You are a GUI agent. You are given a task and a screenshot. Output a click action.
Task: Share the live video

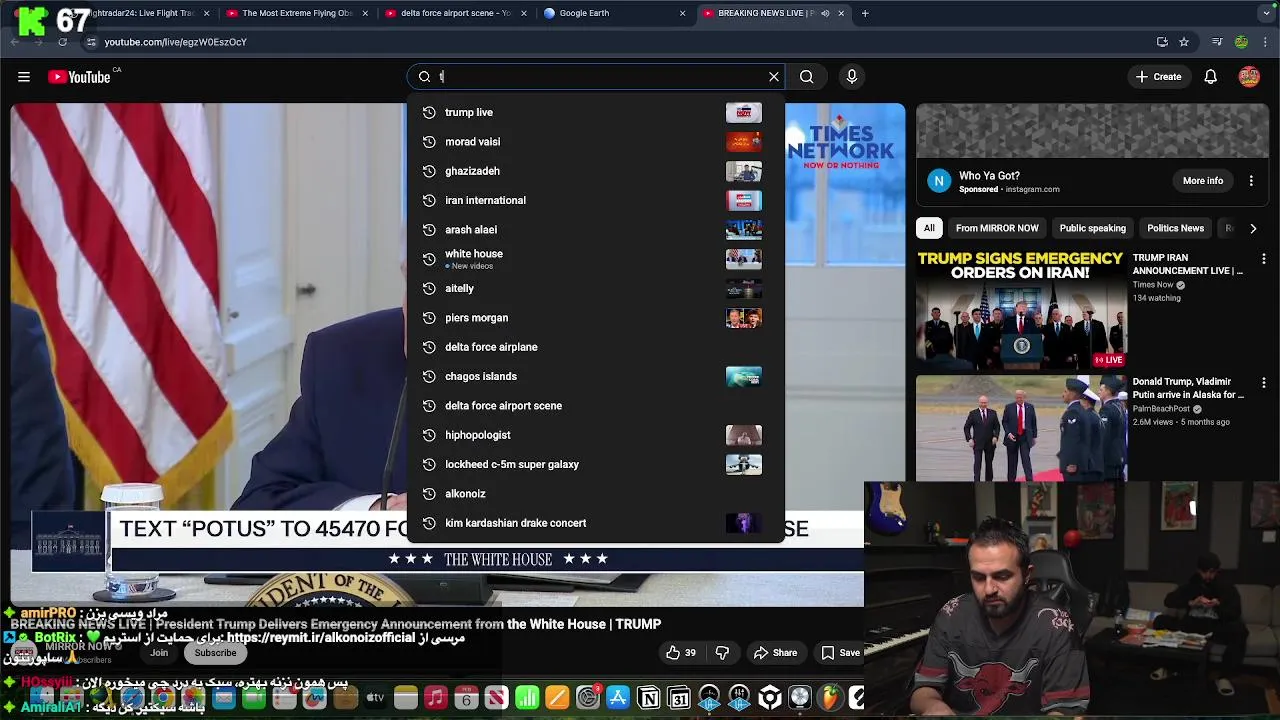coord(775,653)
